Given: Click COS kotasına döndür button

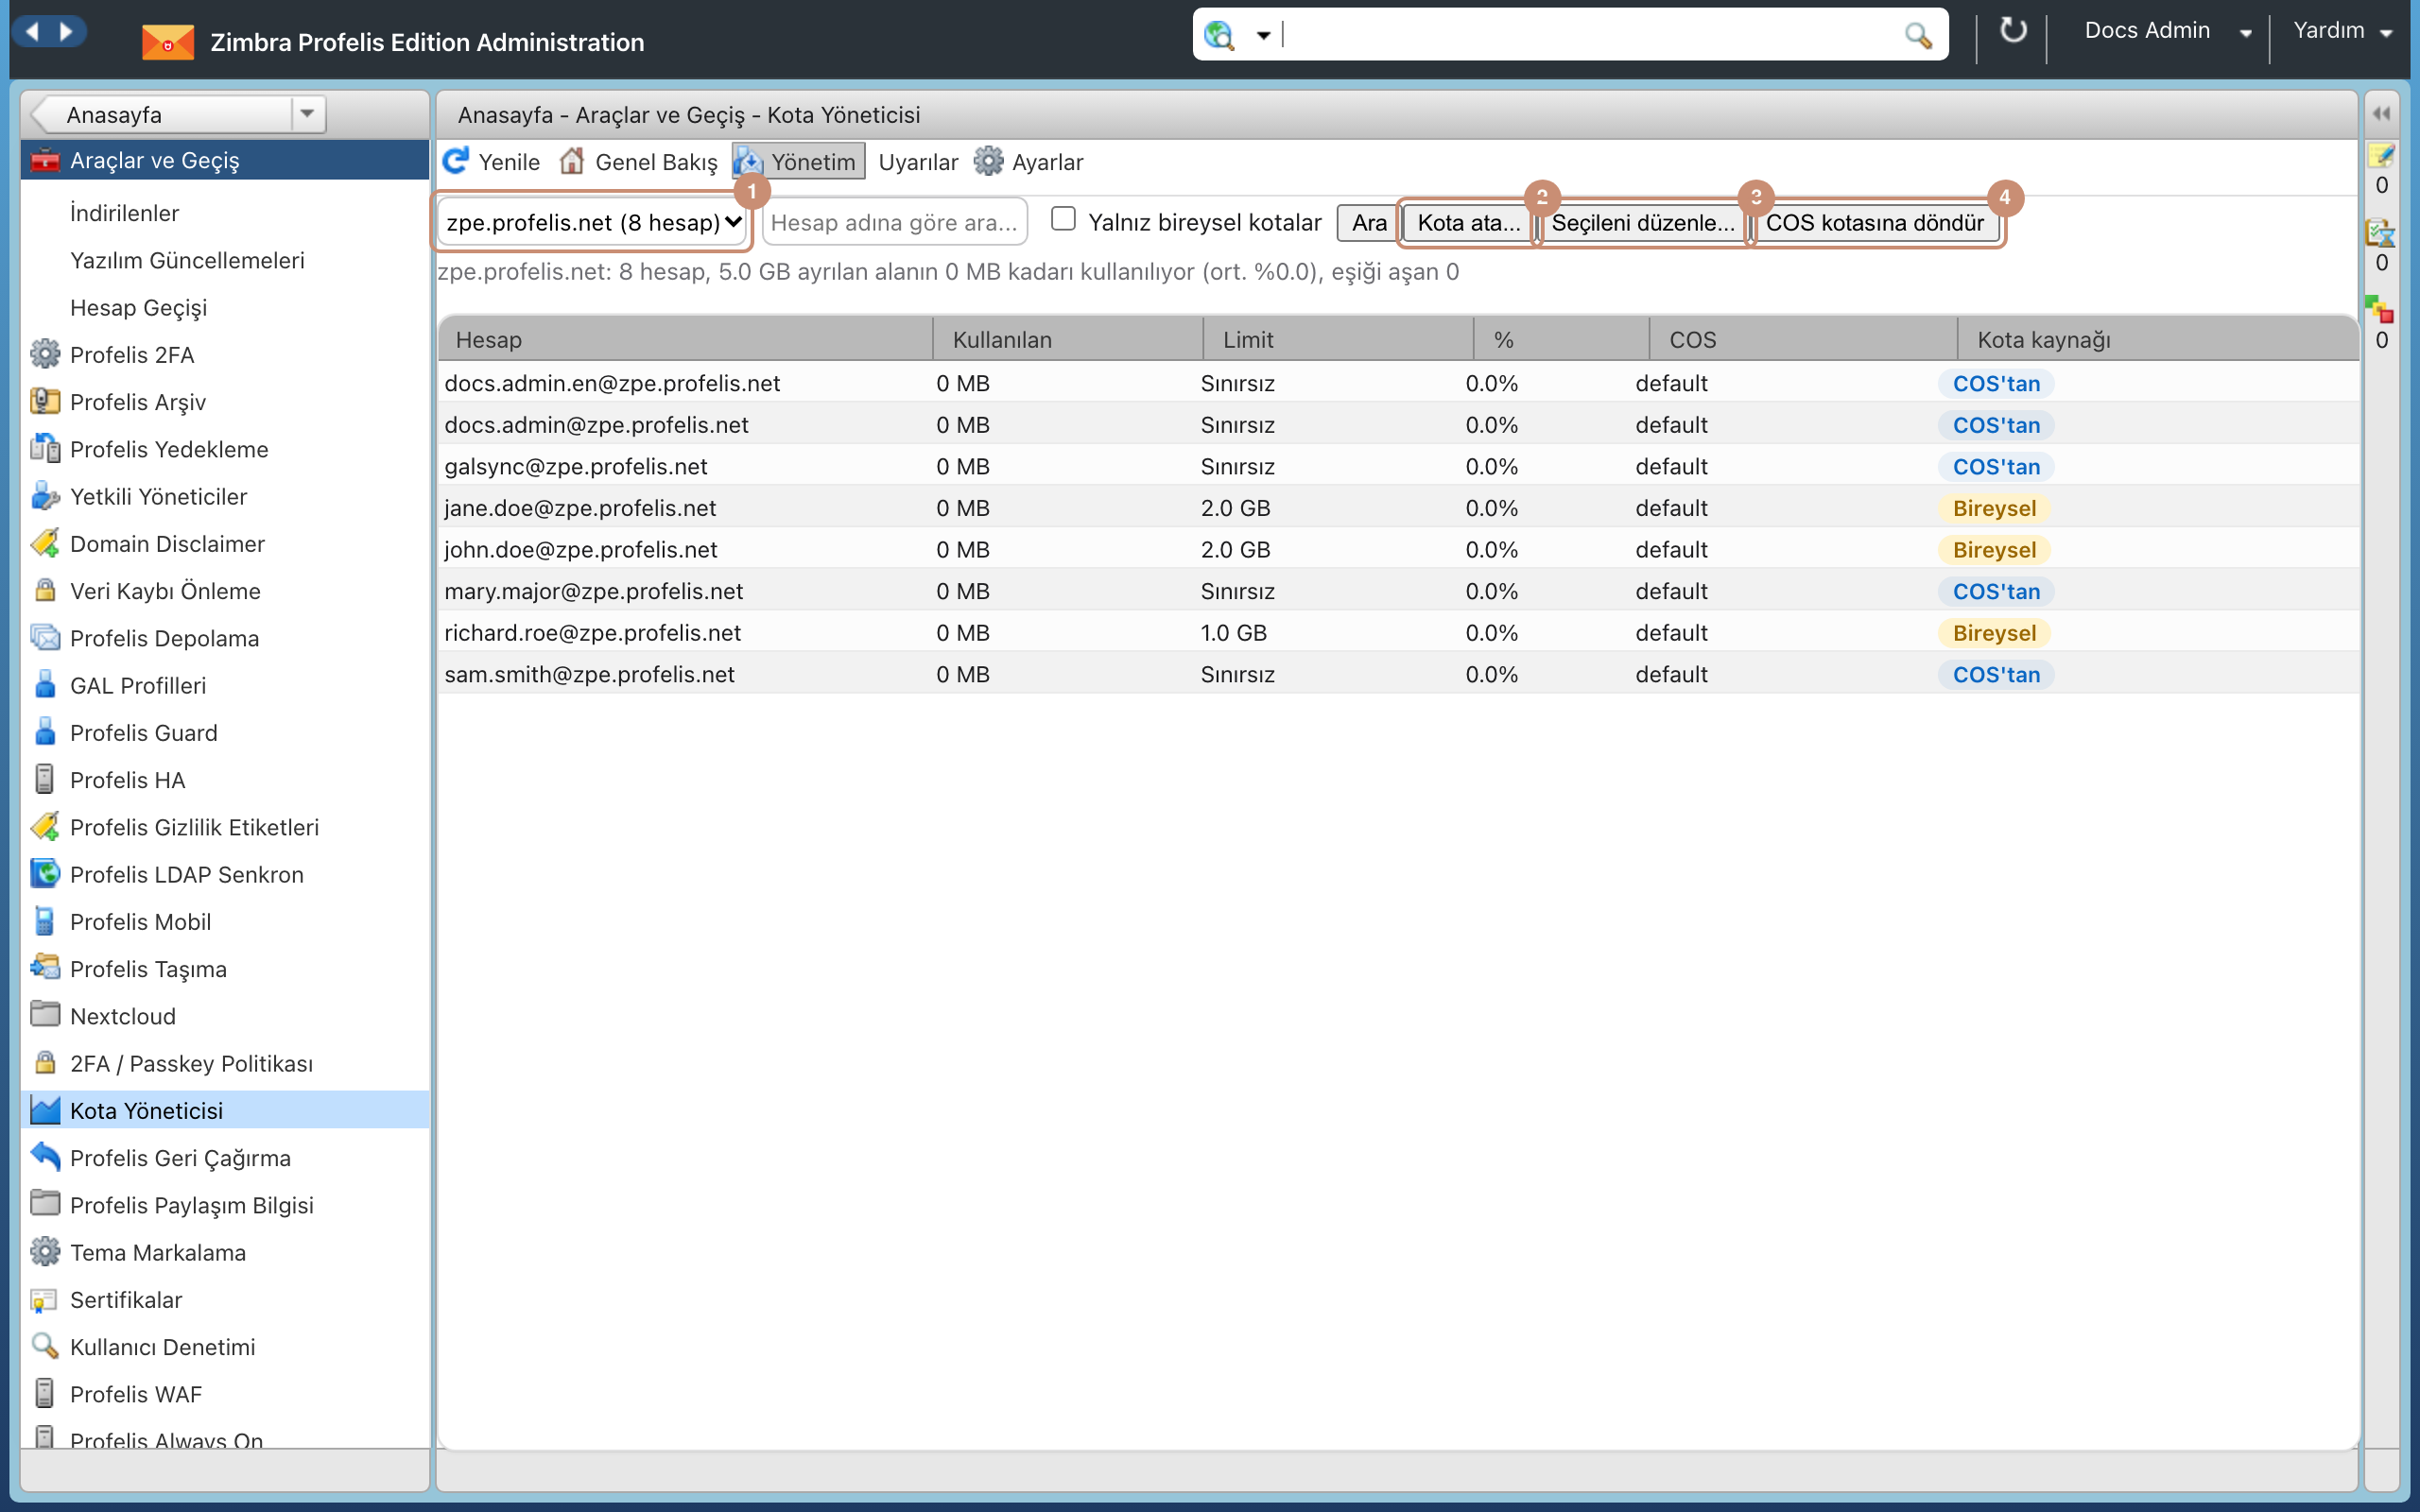Looking at the screenshot, I should coord(1874,222).
